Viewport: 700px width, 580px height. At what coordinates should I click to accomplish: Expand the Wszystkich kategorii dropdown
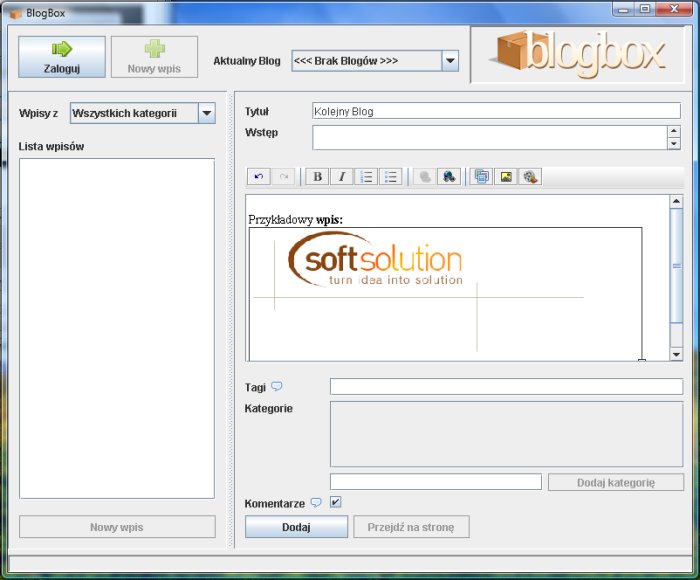pos(207,113)
